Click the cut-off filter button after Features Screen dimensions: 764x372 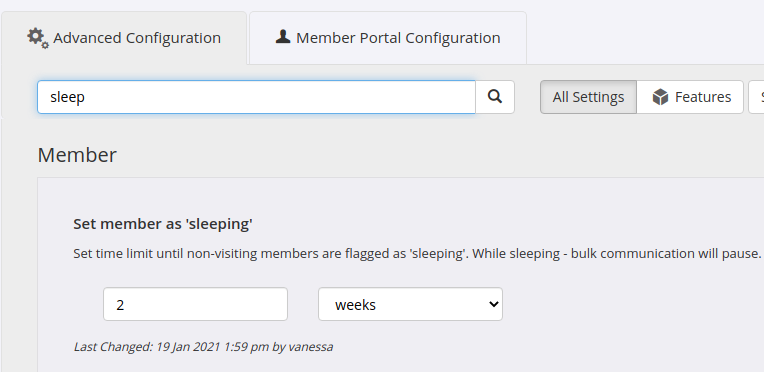click(x=757, y=97)
